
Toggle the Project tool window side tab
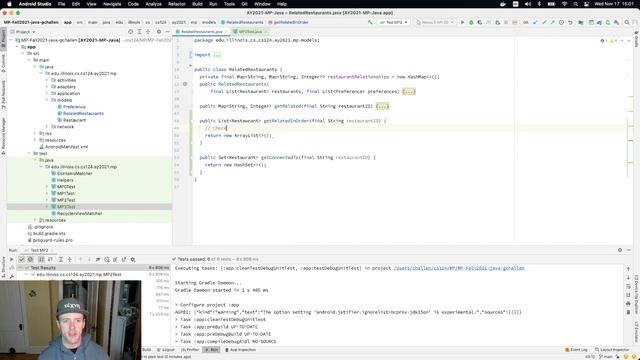tap(3, 40)
